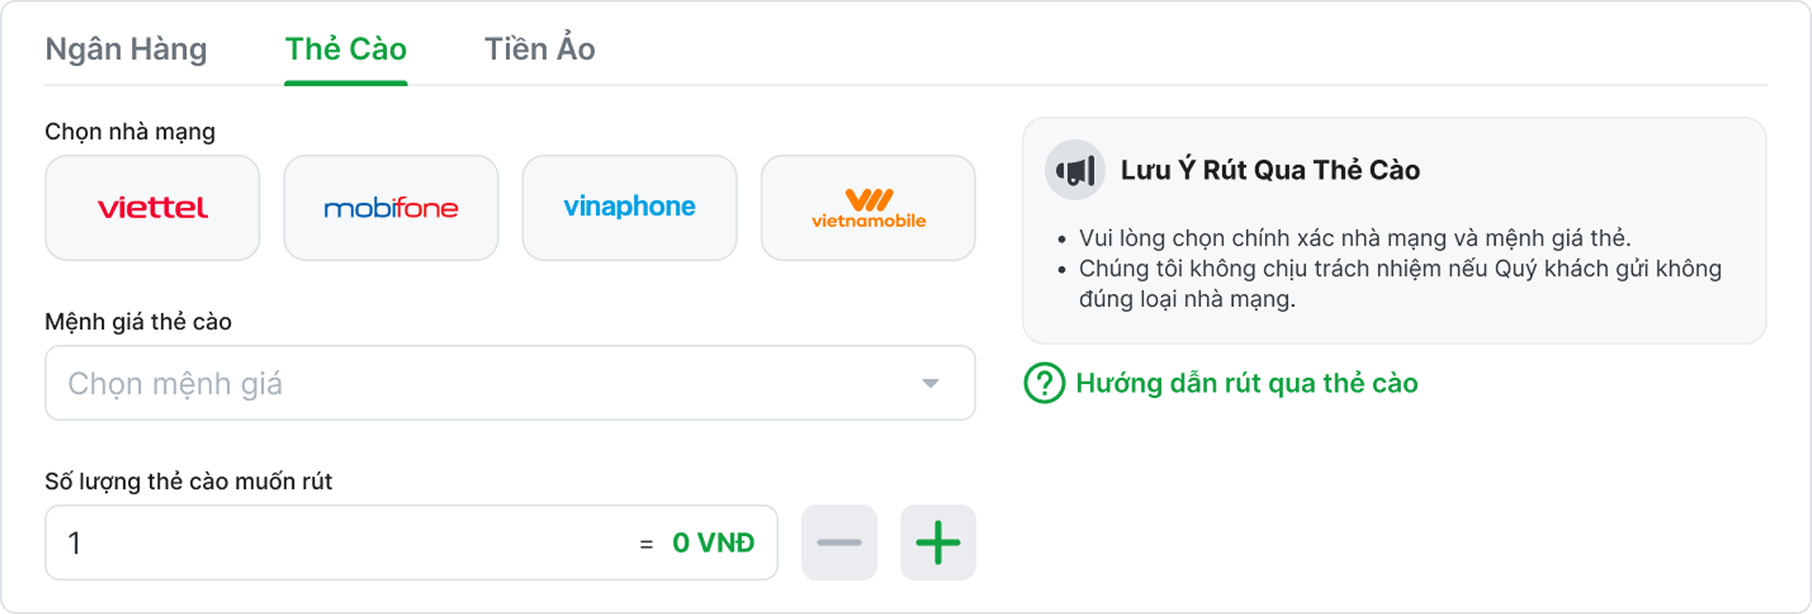Screen dimensions: 1812x614
Task: Select the Vietnamobile network provider
Action: [x=867, y=208]
